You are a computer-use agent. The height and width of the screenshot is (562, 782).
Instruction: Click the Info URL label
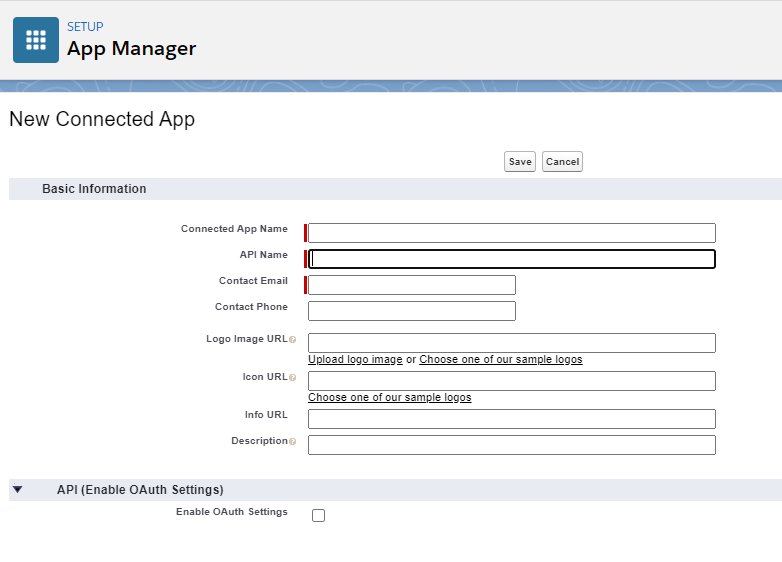(266, 414)
